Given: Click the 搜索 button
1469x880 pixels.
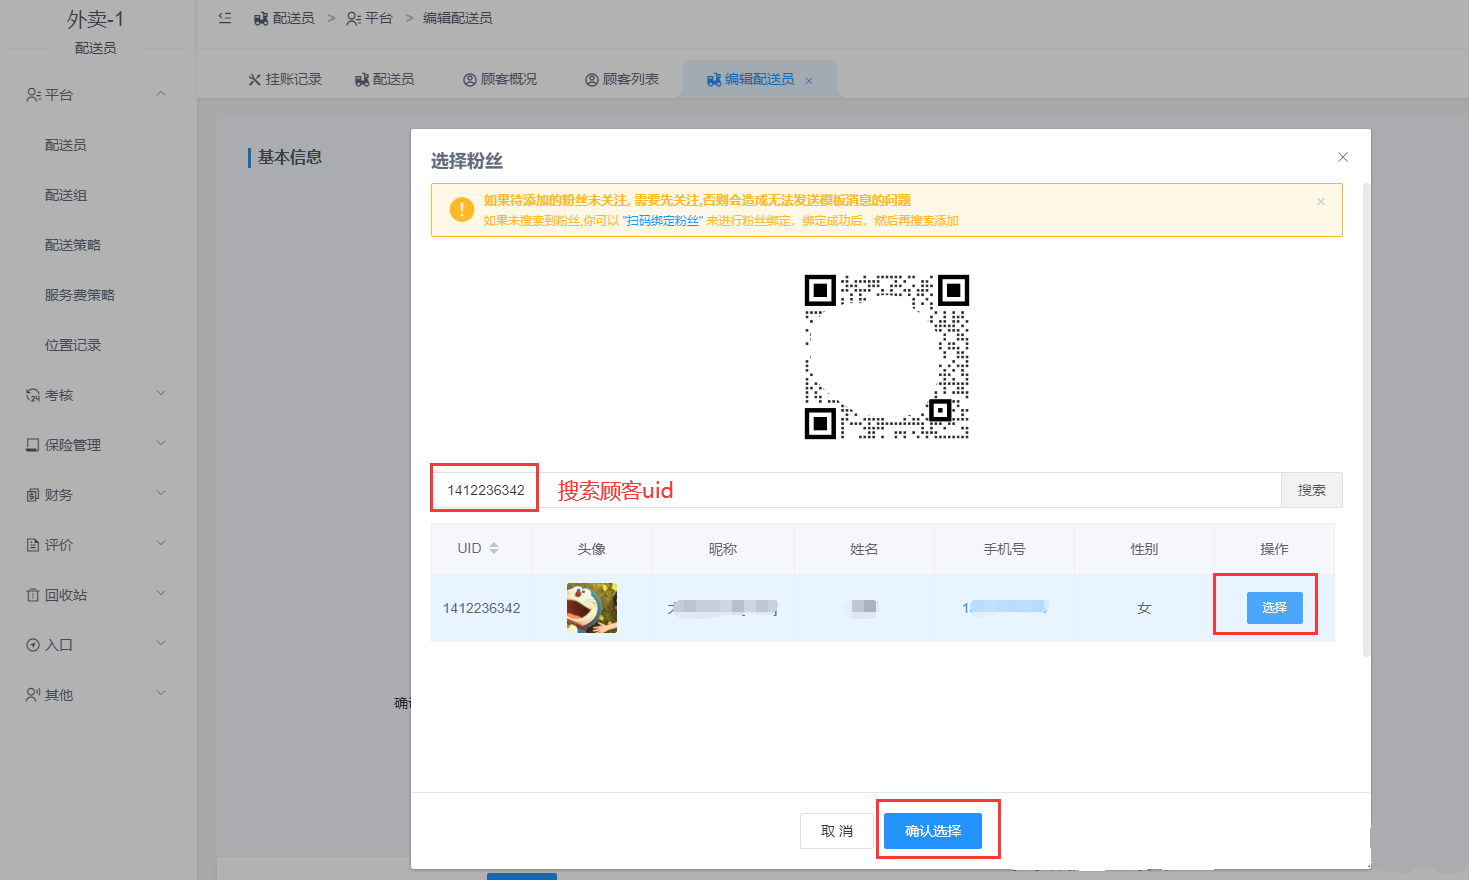Looking at the screenshot, I should (x=1312, y=490).
